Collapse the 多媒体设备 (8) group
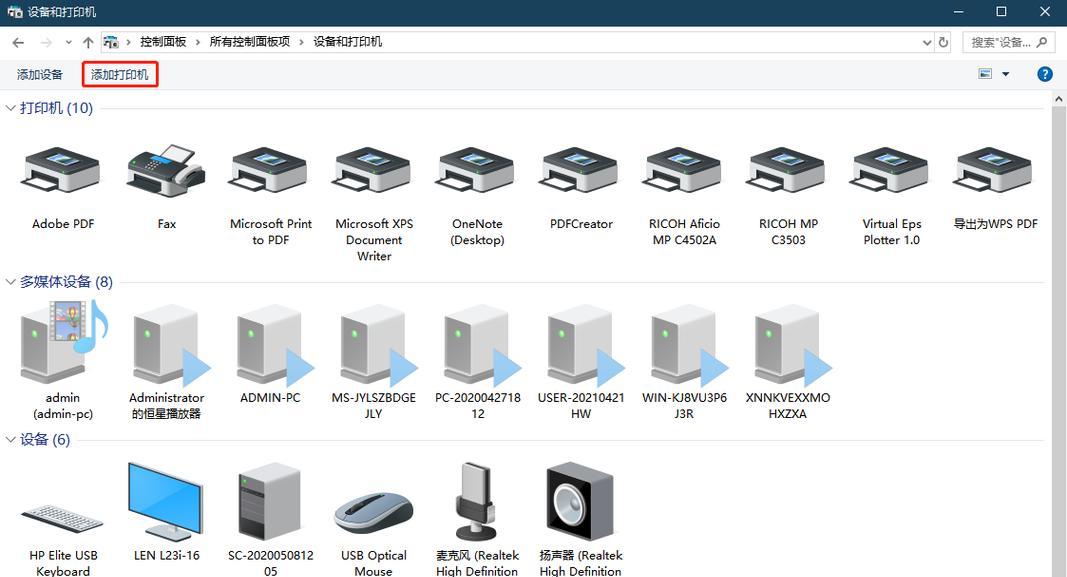 10,282
